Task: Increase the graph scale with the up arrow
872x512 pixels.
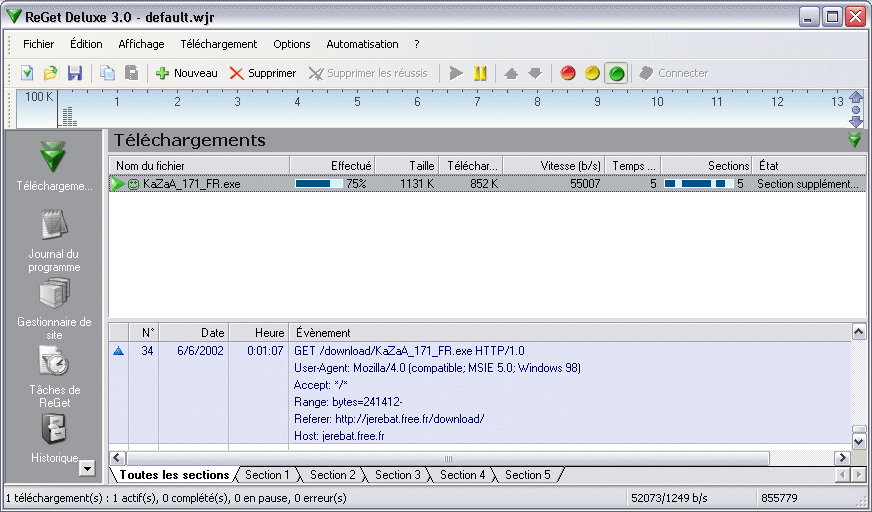Action: pos(856,97)
